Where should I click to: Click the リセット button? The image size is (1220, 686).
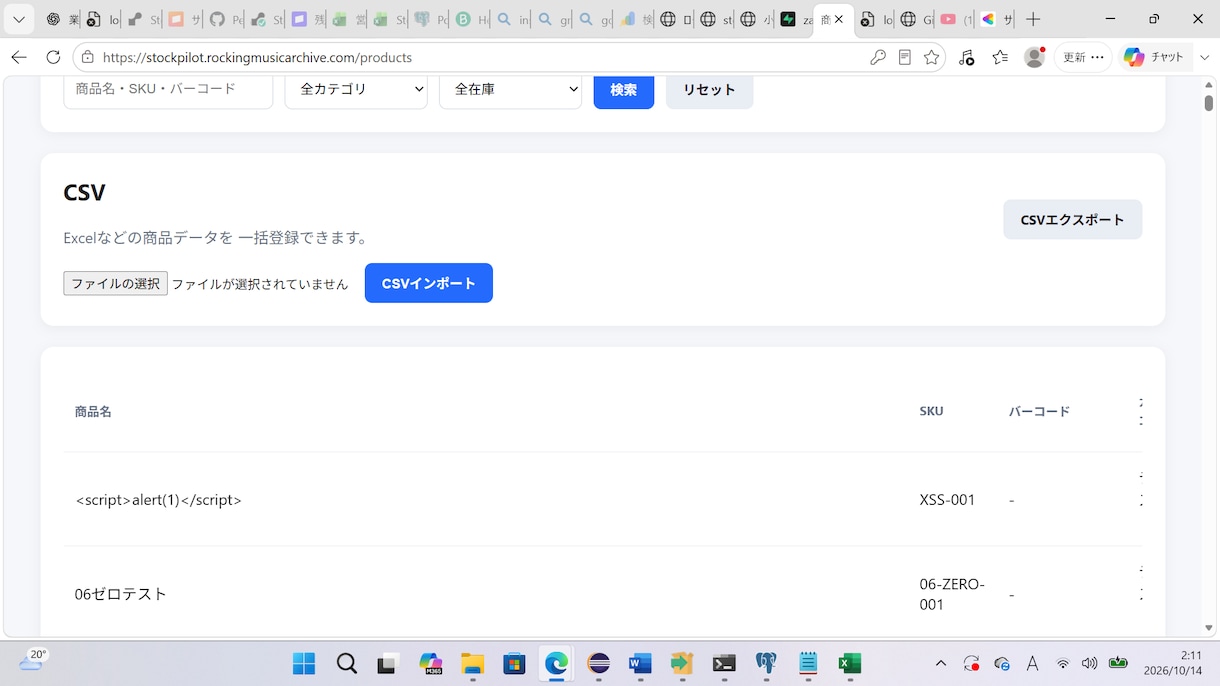click(709, 90)
